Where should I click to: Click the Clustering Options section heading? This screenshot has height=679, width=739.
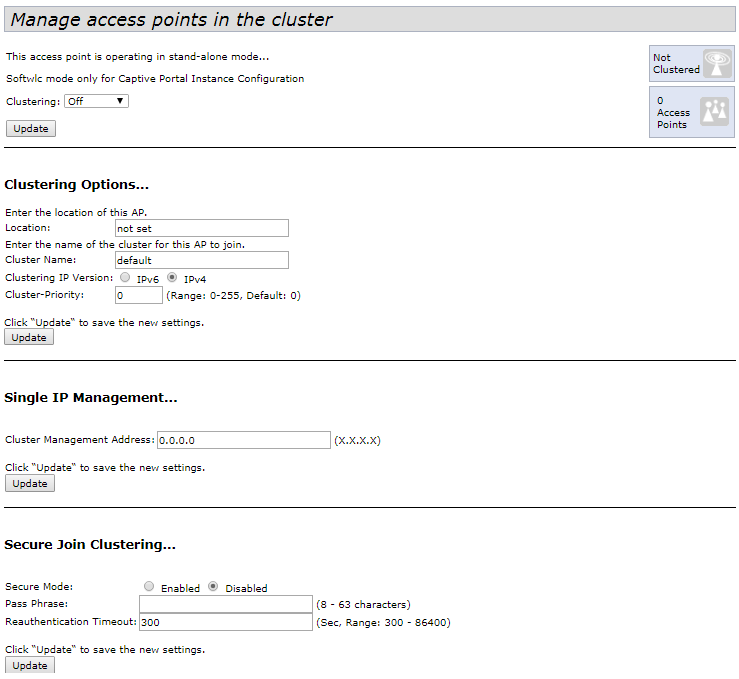click(x=76, y=185)
